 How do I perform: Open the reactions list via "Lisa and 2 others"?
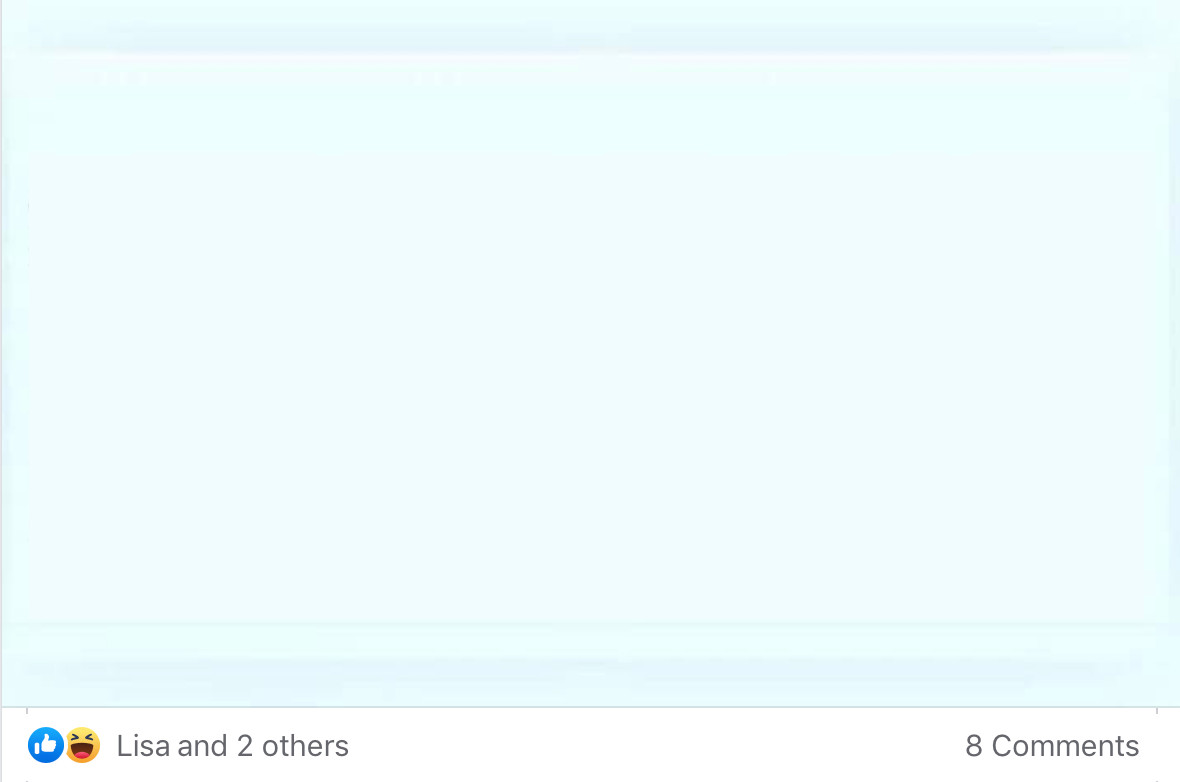pos(233,746)
